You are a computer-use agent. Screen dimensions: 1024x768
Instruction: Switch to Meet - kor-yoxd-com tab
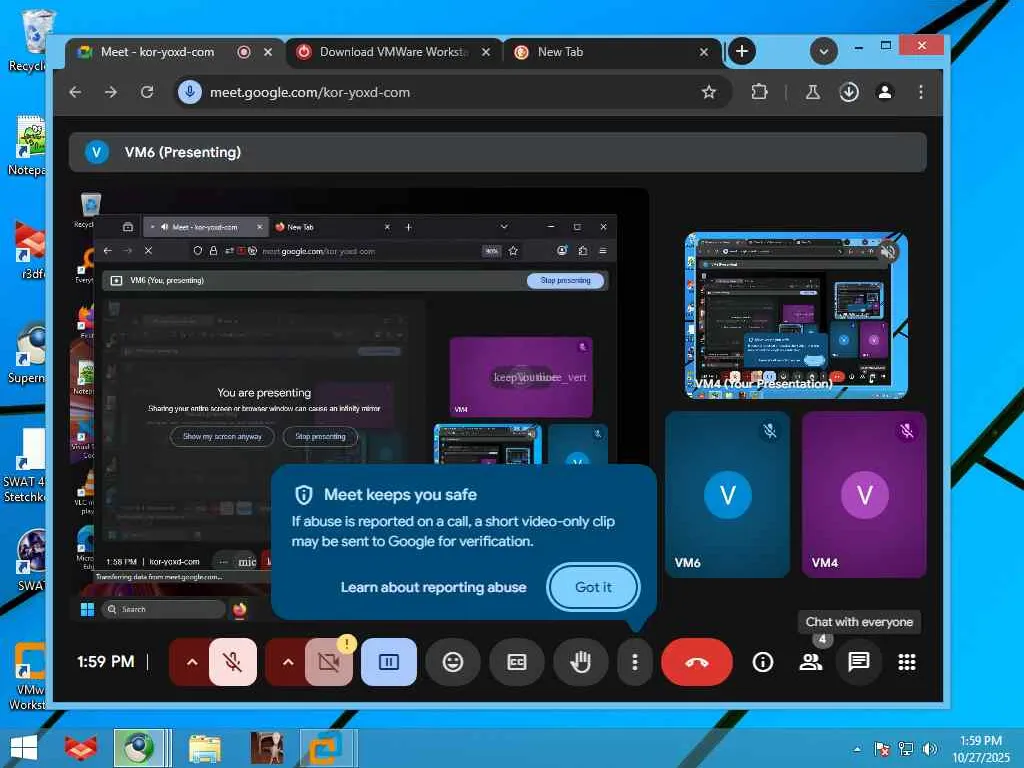click(x=157, y=52)
